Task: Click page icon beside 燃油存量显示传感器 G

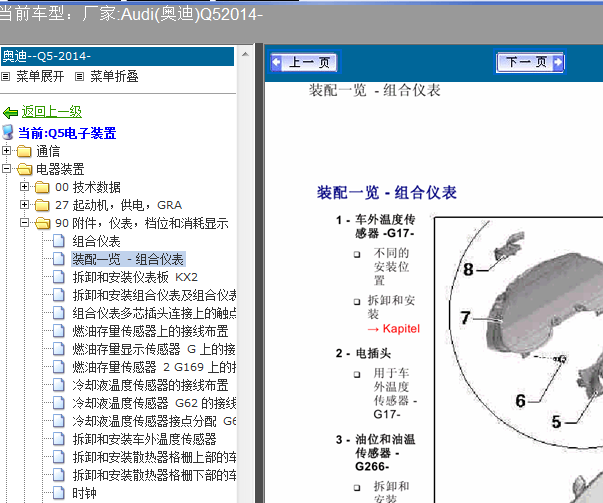Action: tap(58, 349)
